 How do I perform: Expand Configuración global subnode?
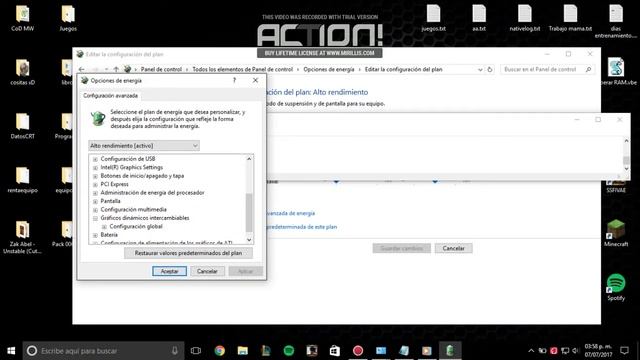click(104, 227)
